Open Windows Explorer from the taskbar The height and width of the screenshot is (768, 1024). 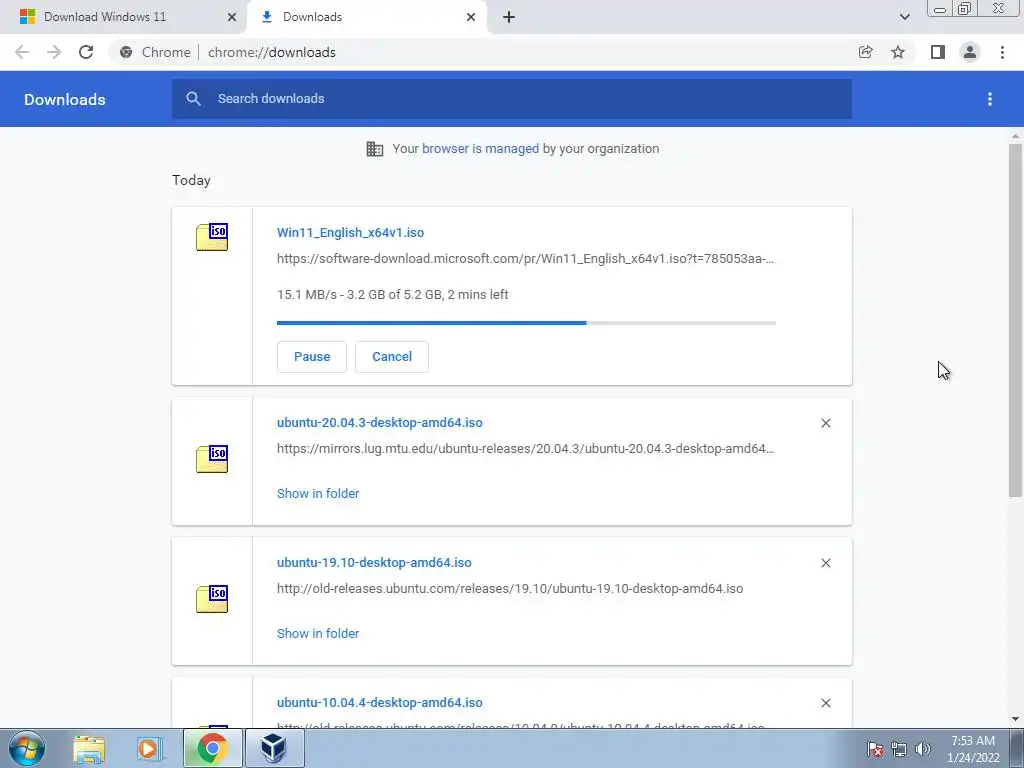[x=89, y=748]
